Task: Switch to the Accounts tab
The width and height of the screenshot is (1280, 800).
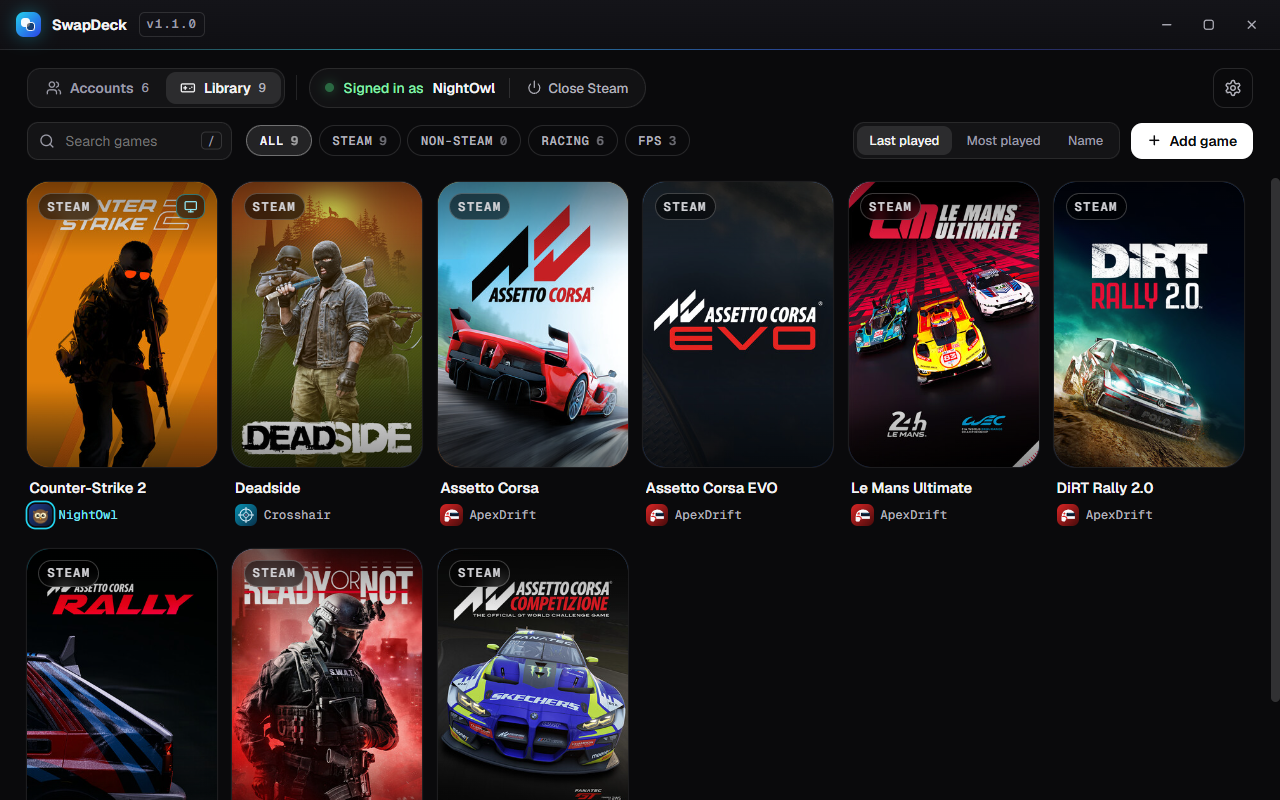Action: [x=97, y=88]
